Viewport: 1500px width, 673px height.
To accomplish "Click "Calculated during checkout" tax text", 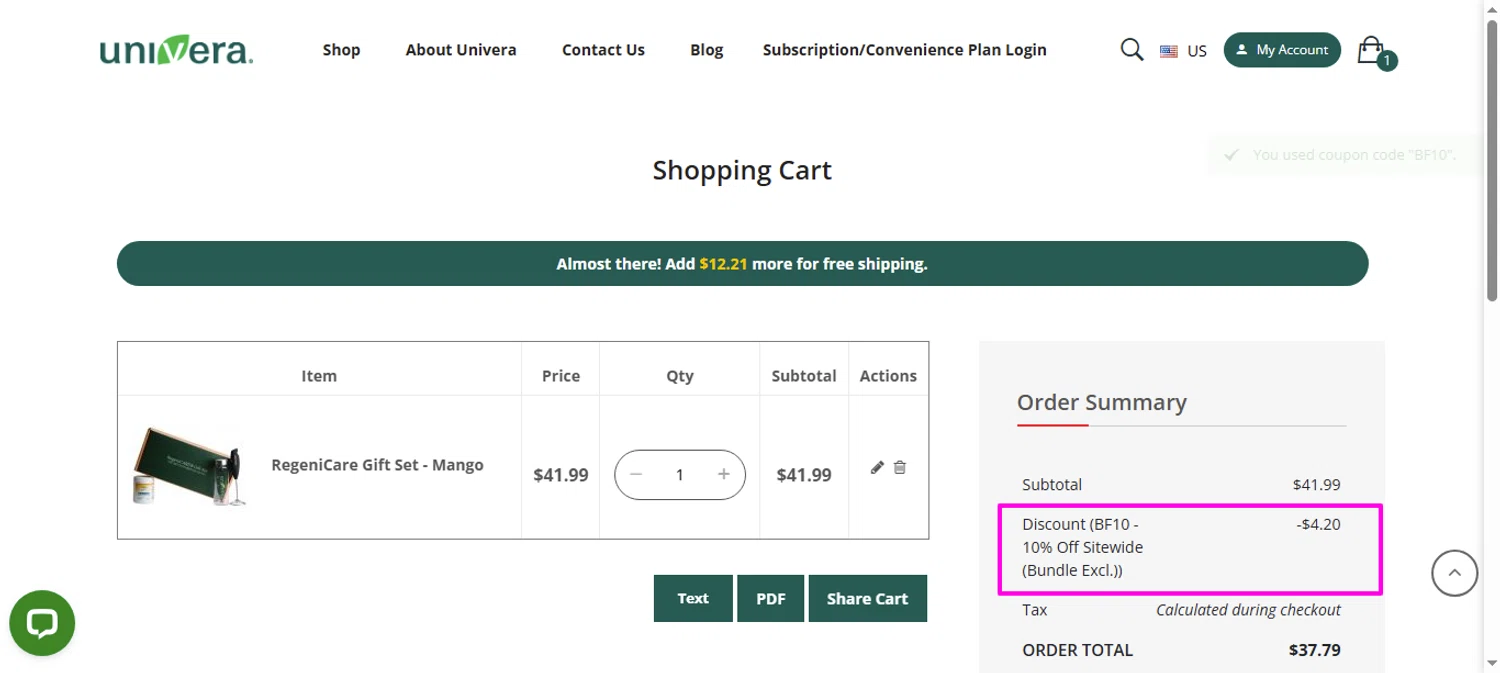I will (1248, 610).
